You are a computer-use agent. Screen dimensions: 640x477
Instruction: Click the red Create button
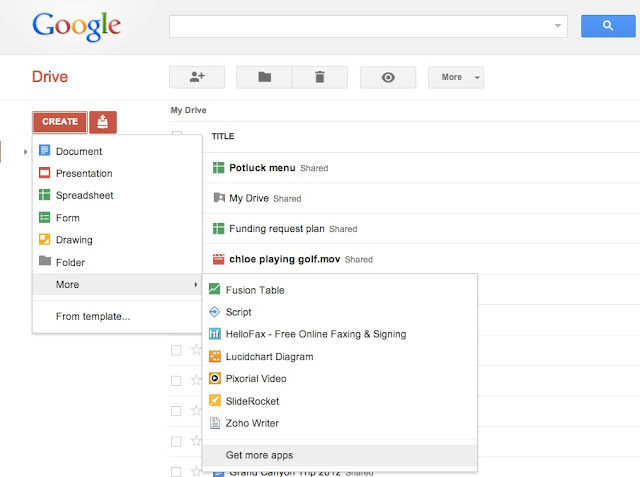60,122
